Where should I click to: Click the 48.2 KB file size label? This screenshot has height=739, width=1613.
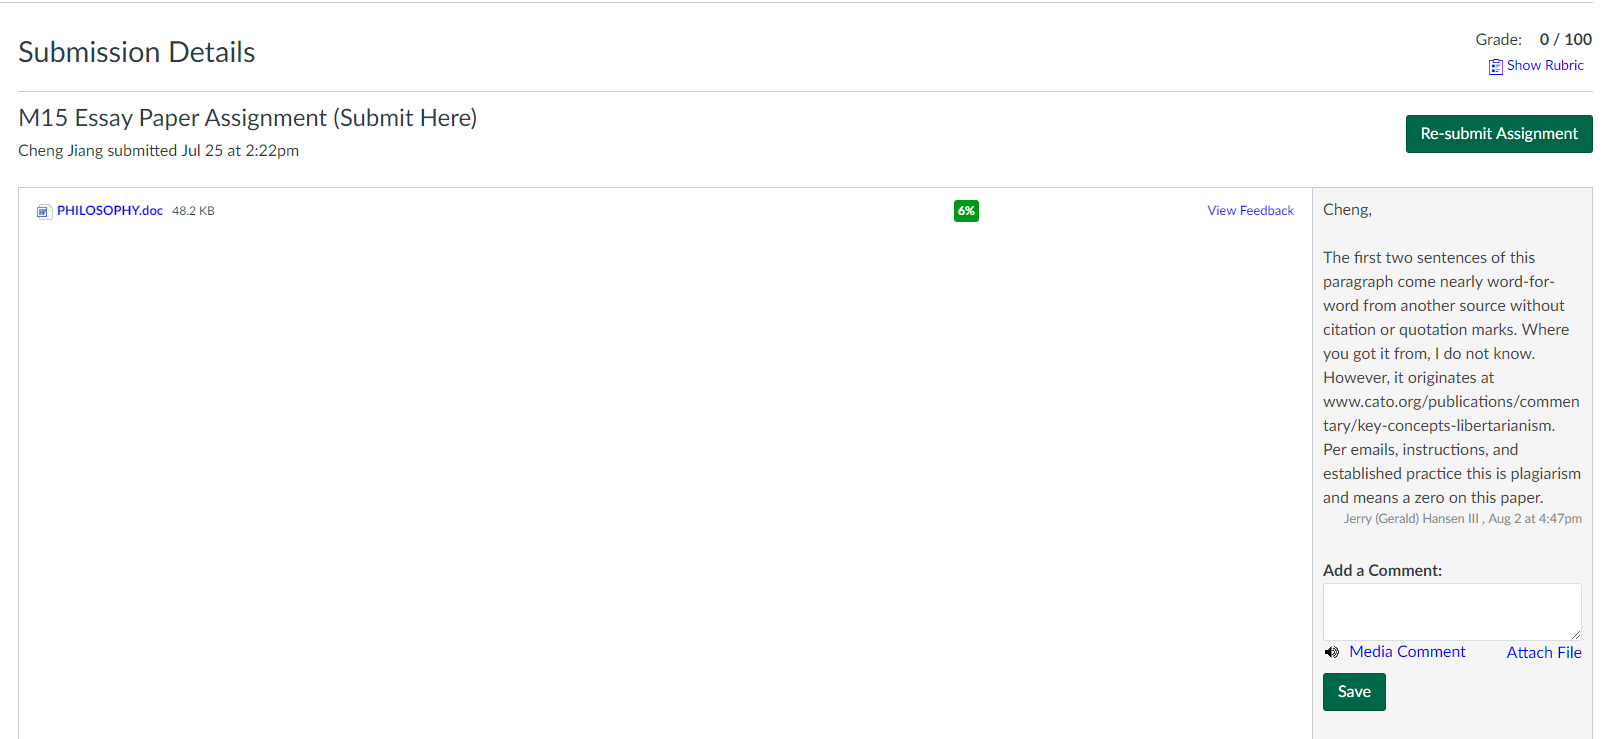[193, 211]
